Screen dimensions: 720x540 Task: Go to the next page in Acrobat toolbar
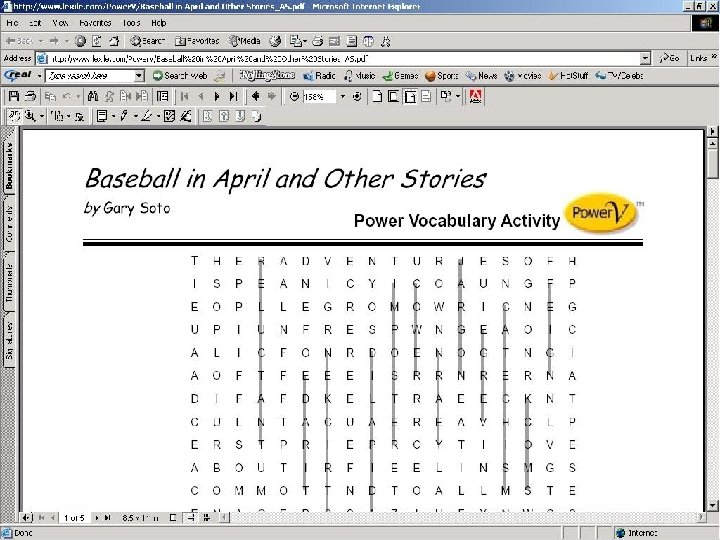click(217, 96)
